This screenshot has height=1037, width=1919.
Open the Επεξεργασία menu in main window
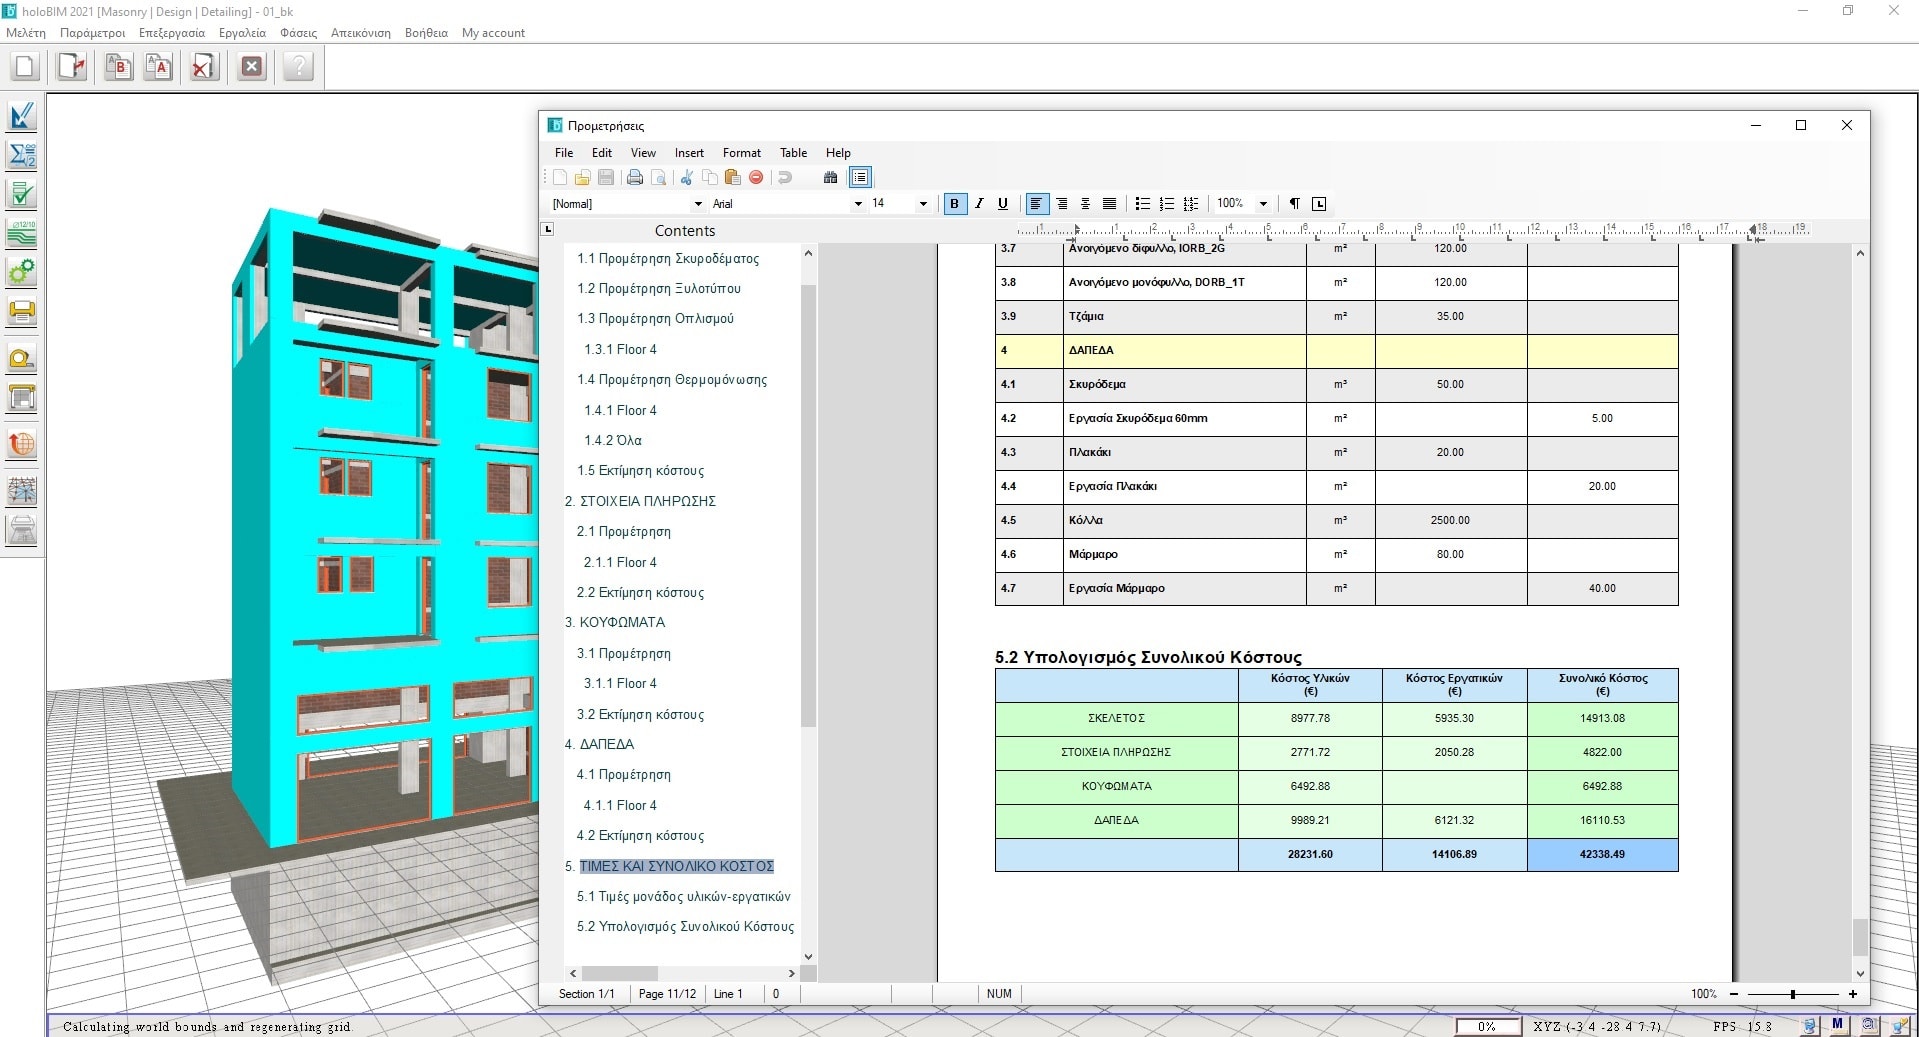coord(172,33)
